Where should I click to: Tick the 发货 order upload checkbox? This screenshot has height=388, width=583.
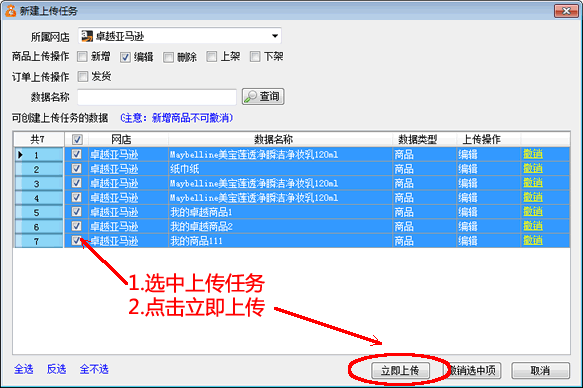pyautogui.click(x=83, y=77)
